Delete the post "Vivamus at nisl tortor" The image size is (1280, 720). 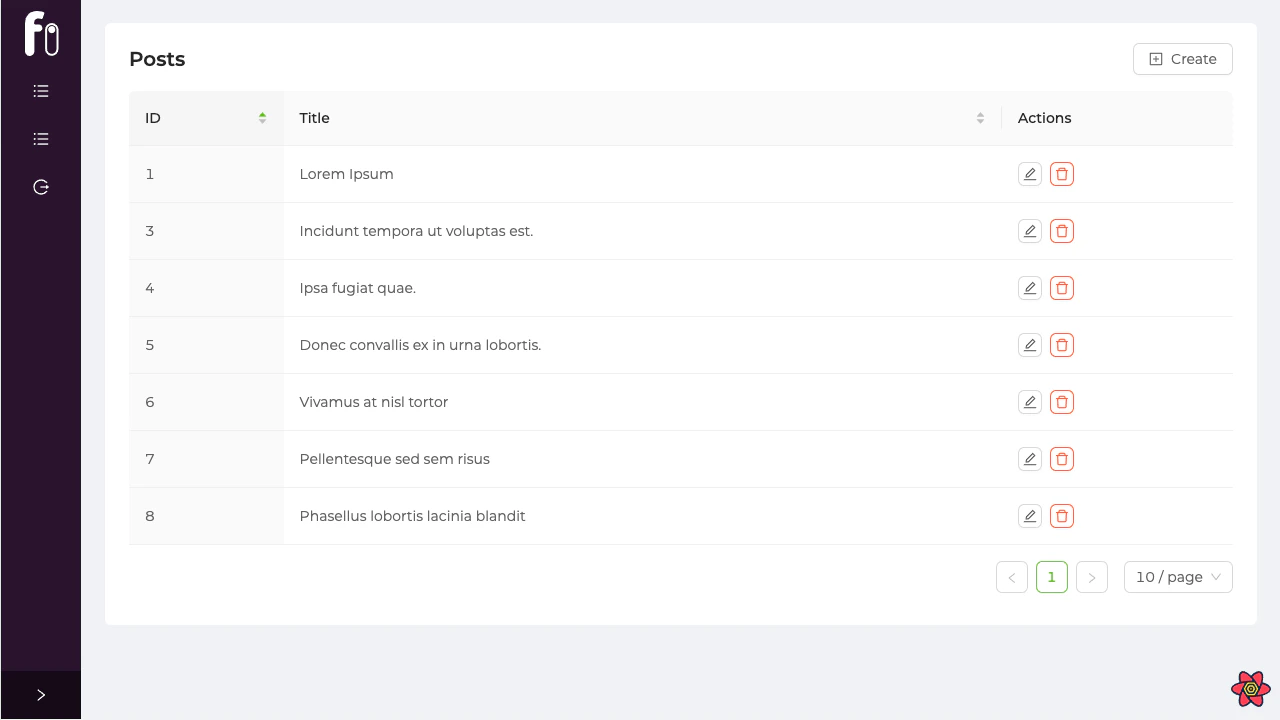1062,402
